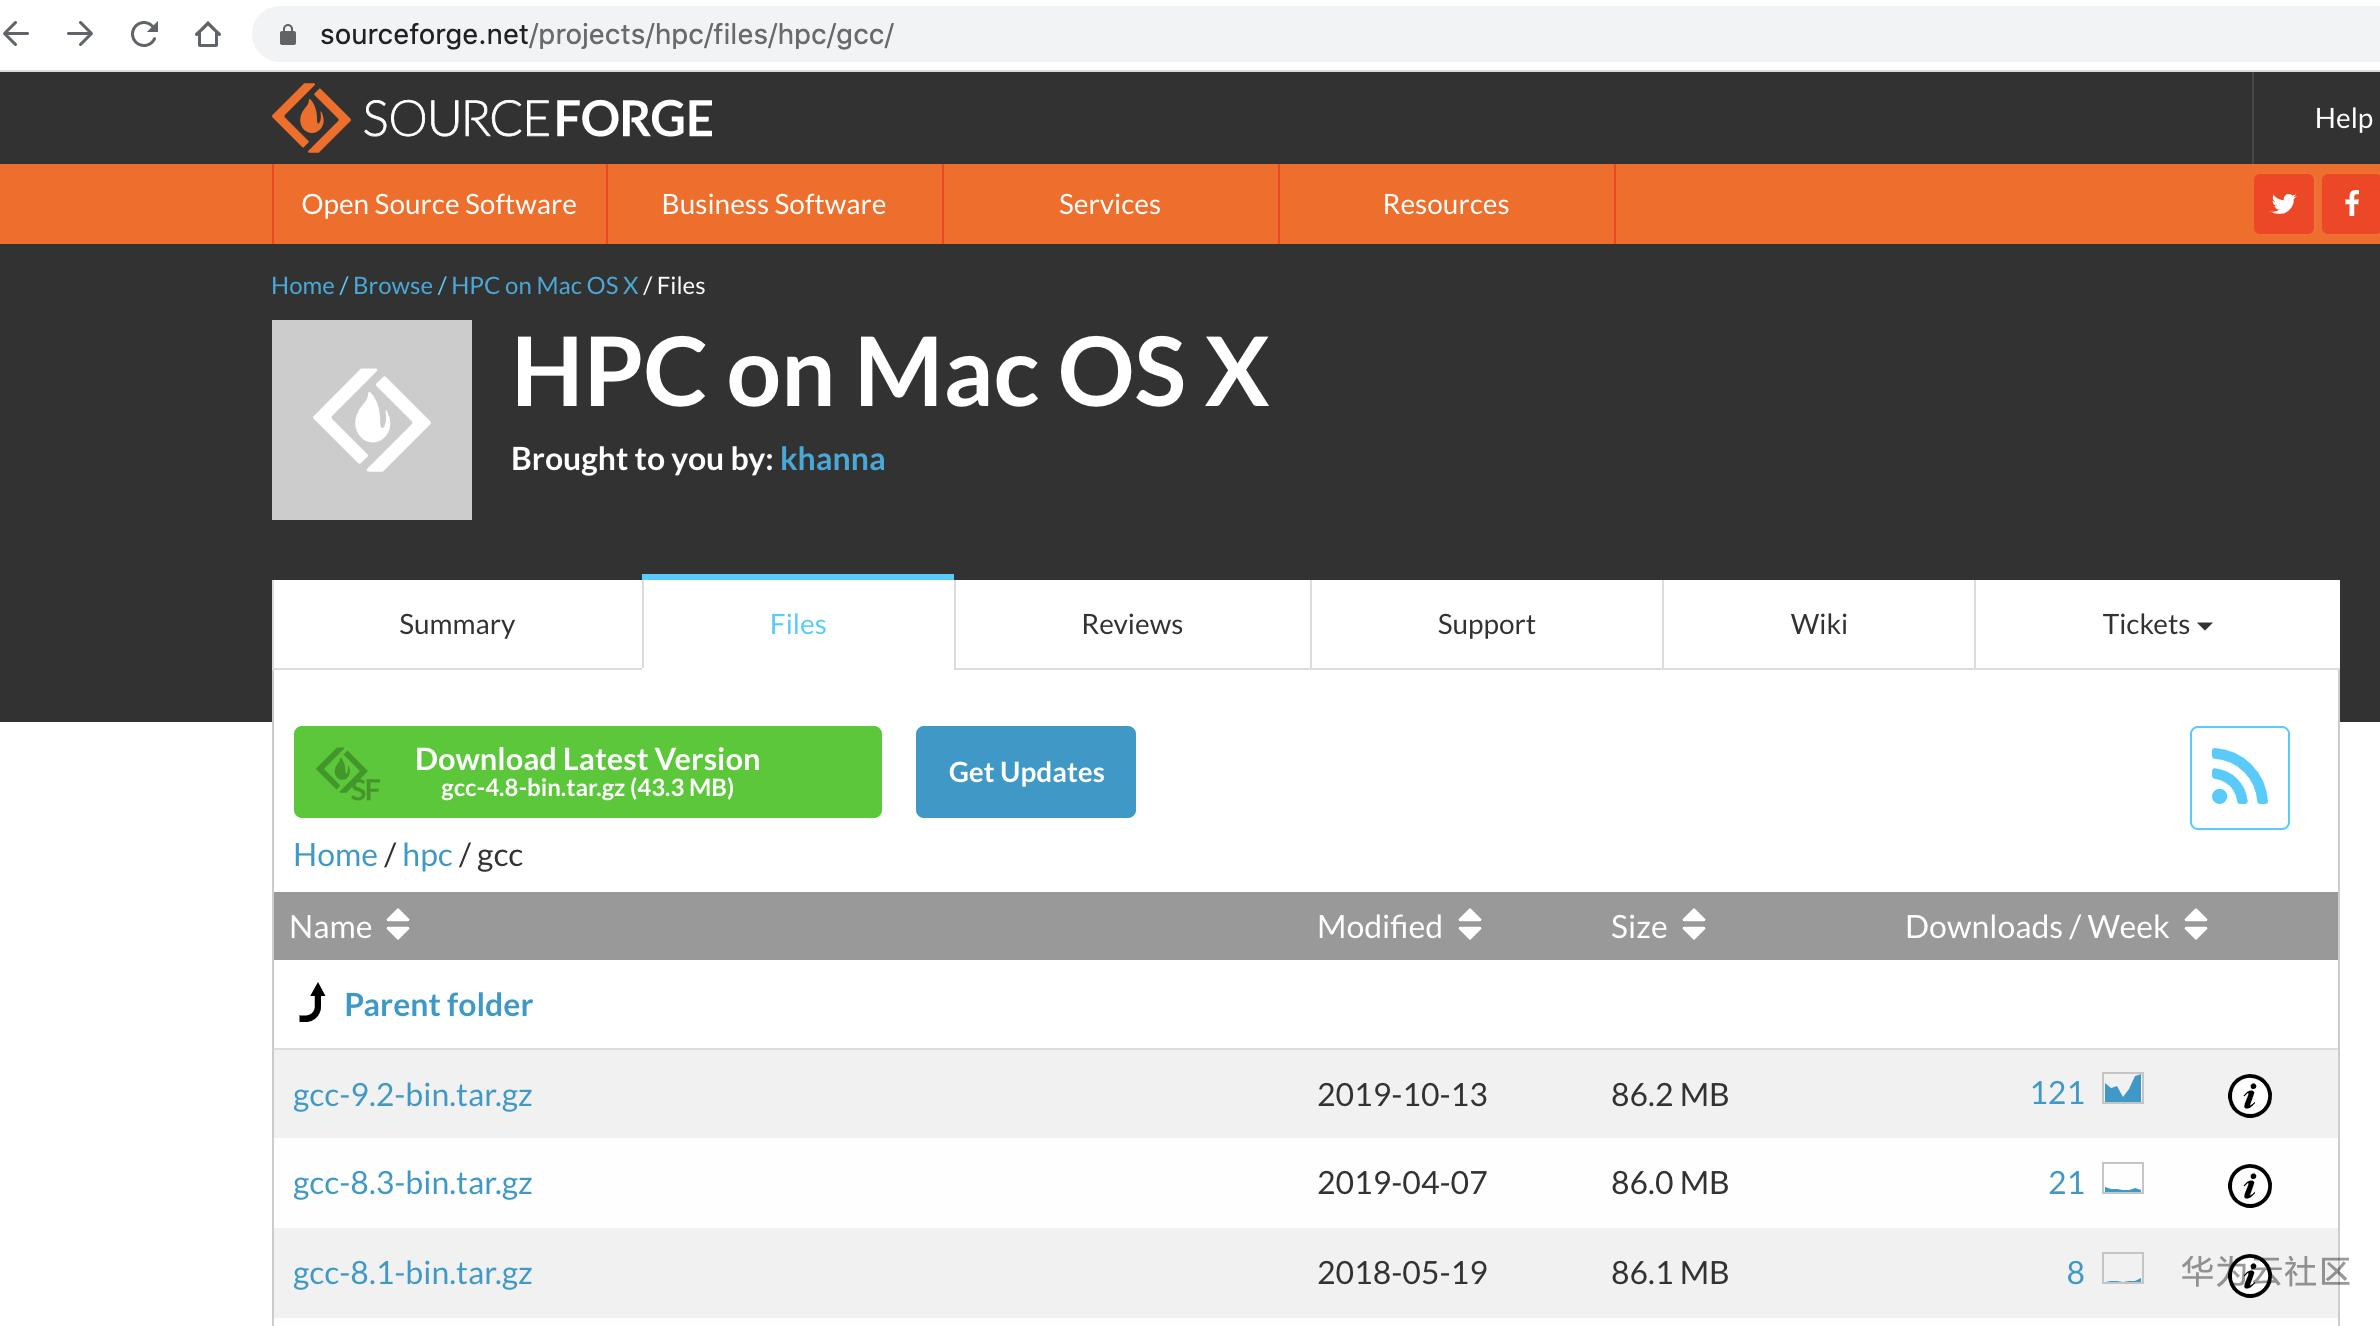Download Latest Version gcc-4.8-bin.tar.gz
The image size is (2380, 1326).
pyautogui.click(x=588, y=772)
